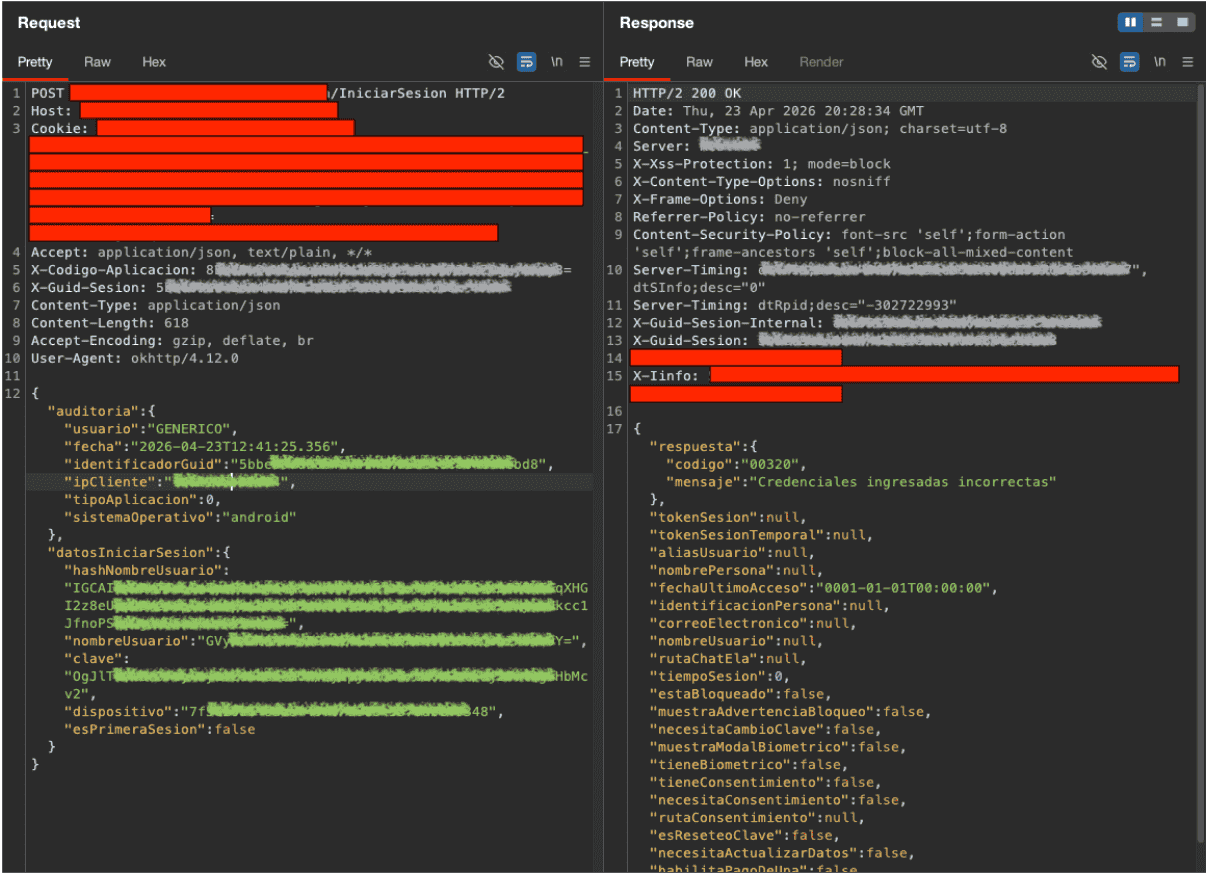Click the "hashNombreUsuario" key
This screenshot has width=1210, height=876.
pyautogui.click(x=144, y=570)
